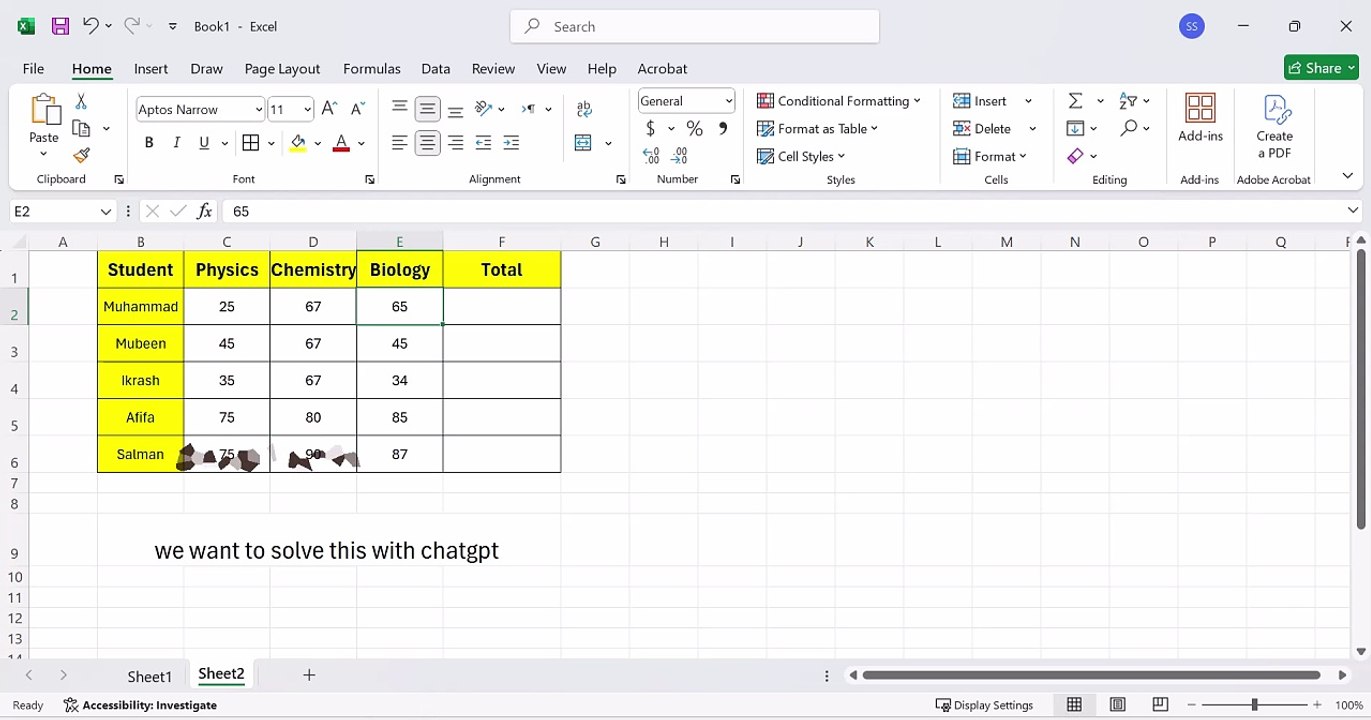Click the Increase Decimal icon
1371x720 pixels.
652,156
